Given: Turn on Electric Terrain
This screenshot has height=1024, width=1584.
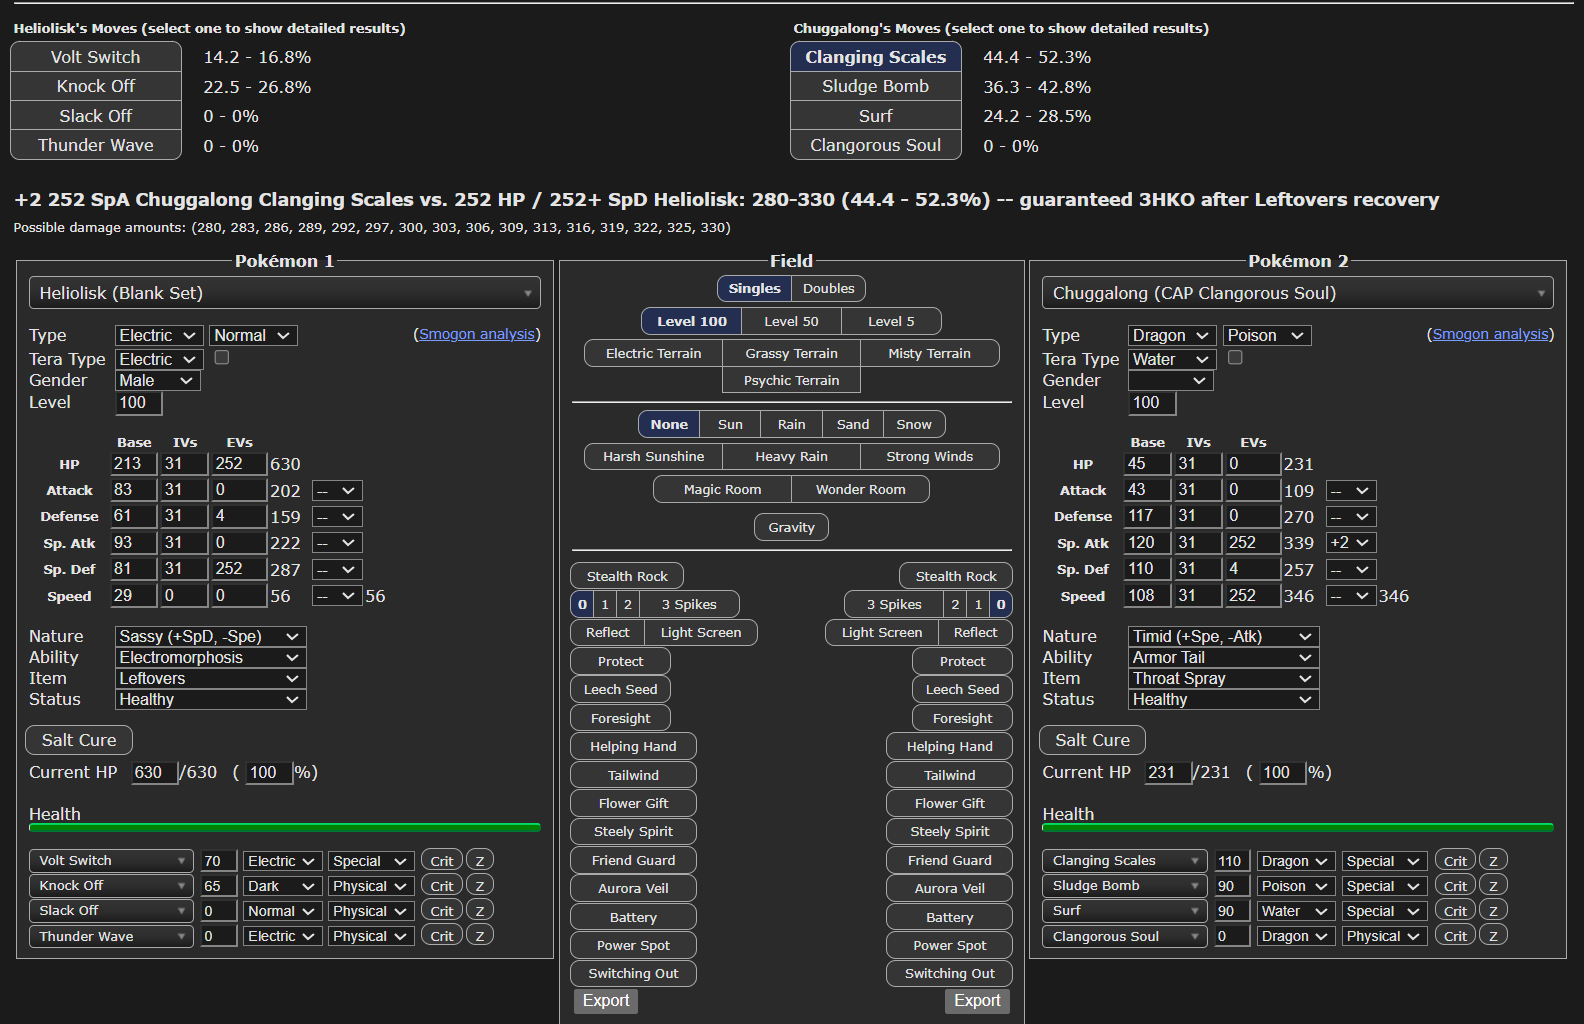Looking at the screenshot, I should (653, 354).
